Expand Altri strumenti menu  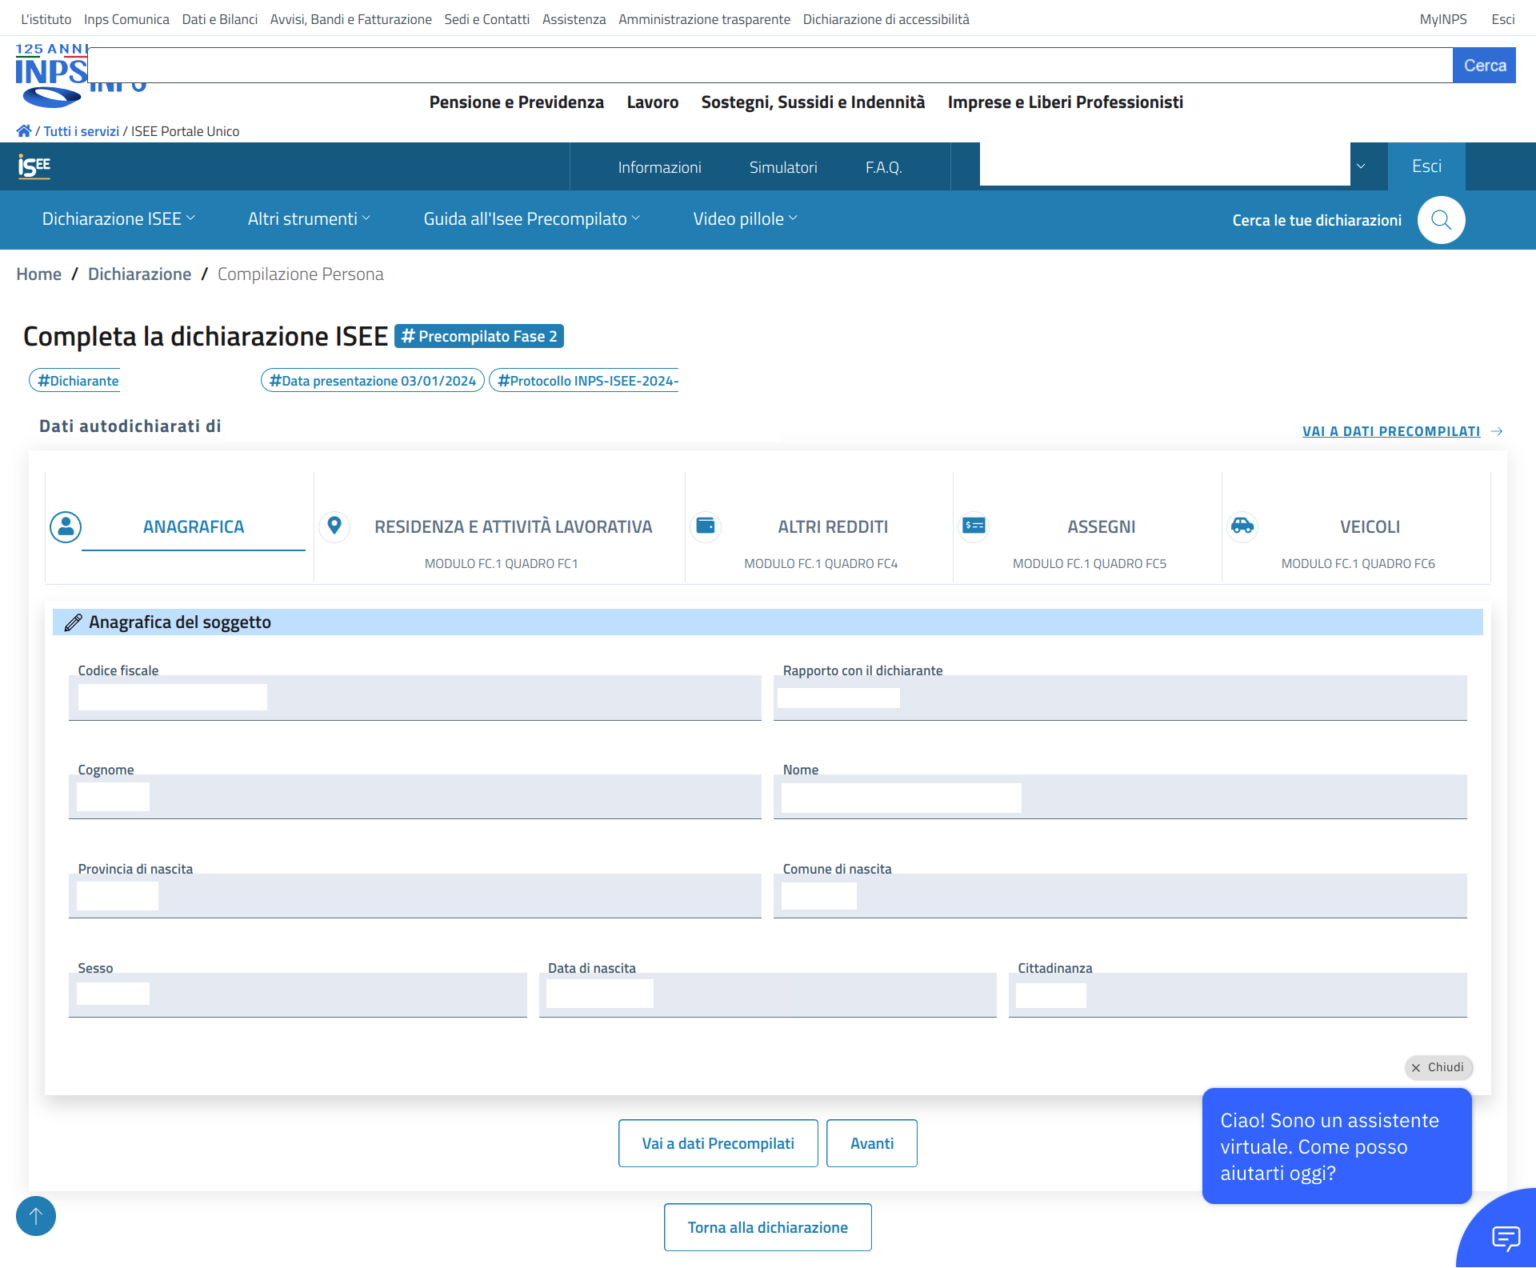(x=309, y=219)
